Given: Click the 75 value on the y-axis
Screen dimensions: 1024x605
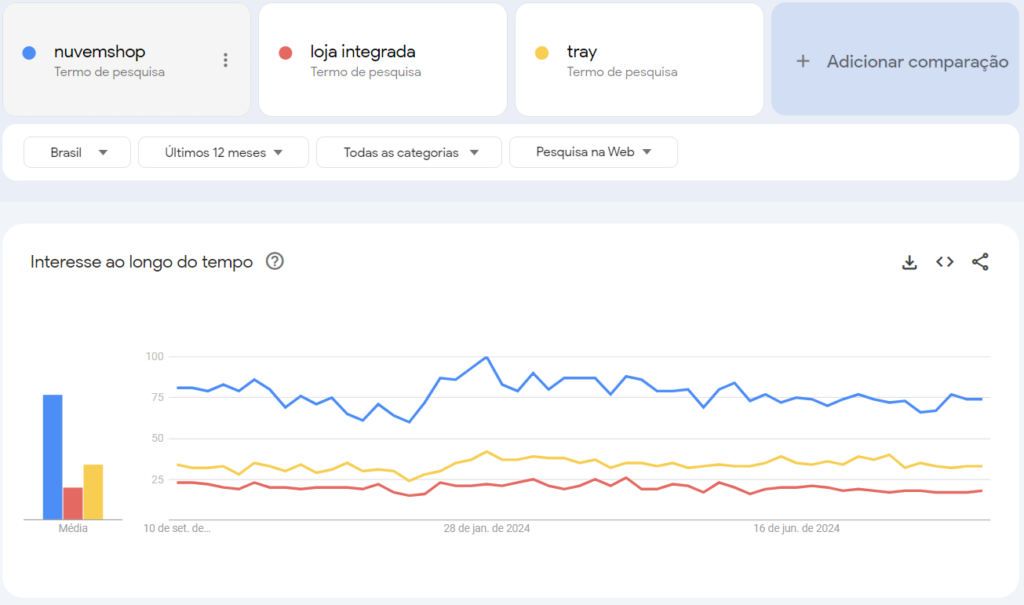Looking at the screenshot, I should point(157,397).
